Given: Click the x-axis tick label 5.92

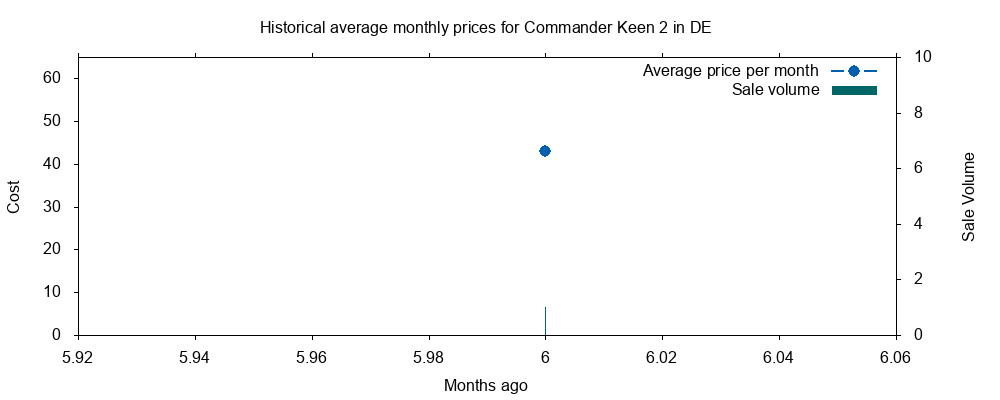Looking at the screenshot, I should 78,356.
